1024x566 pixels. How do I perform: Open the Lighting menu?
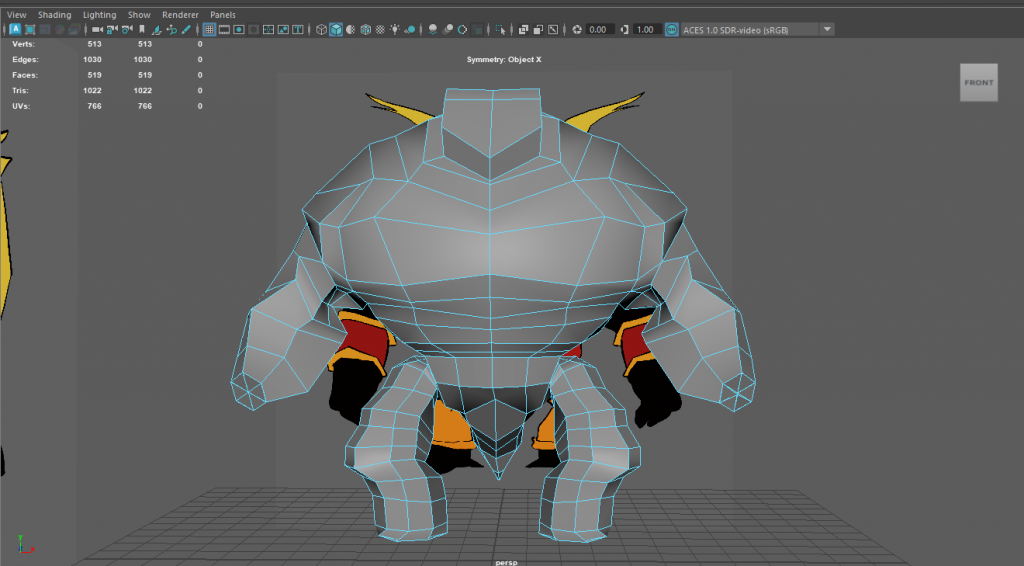[99, 14]
